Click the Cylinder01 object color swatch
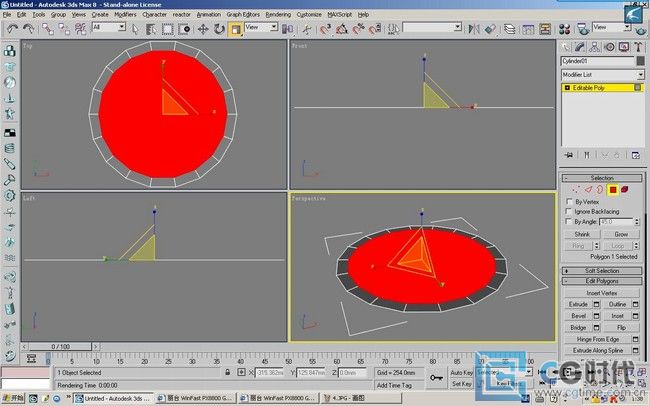650x406 pixels. (640, 61)
